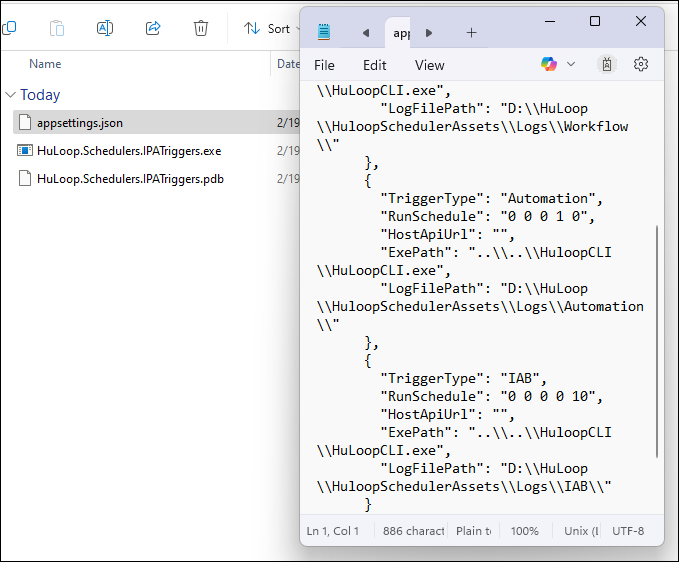This screenshot has height=562, width=679.
Task: Click the Paste icon in Explorer toolbar
Action: 57,28
